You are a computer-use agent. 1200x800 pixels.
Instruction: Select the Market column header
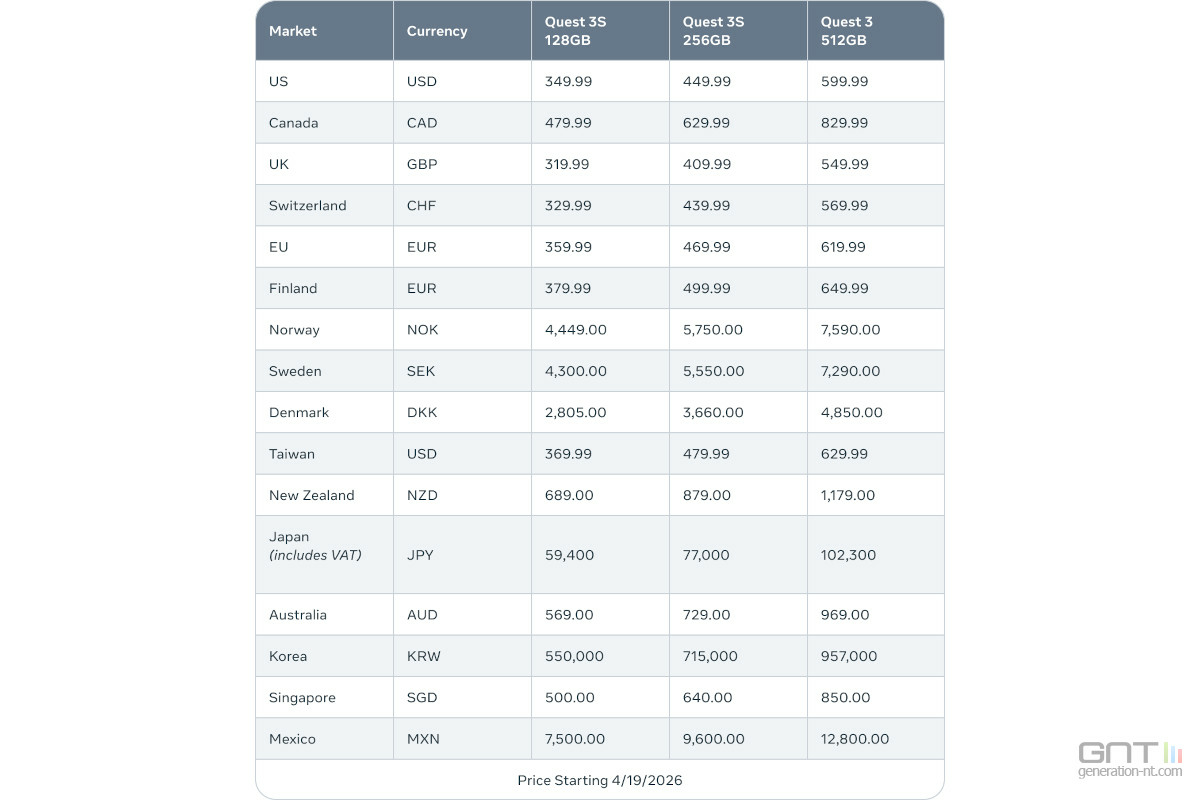[293, 31]
